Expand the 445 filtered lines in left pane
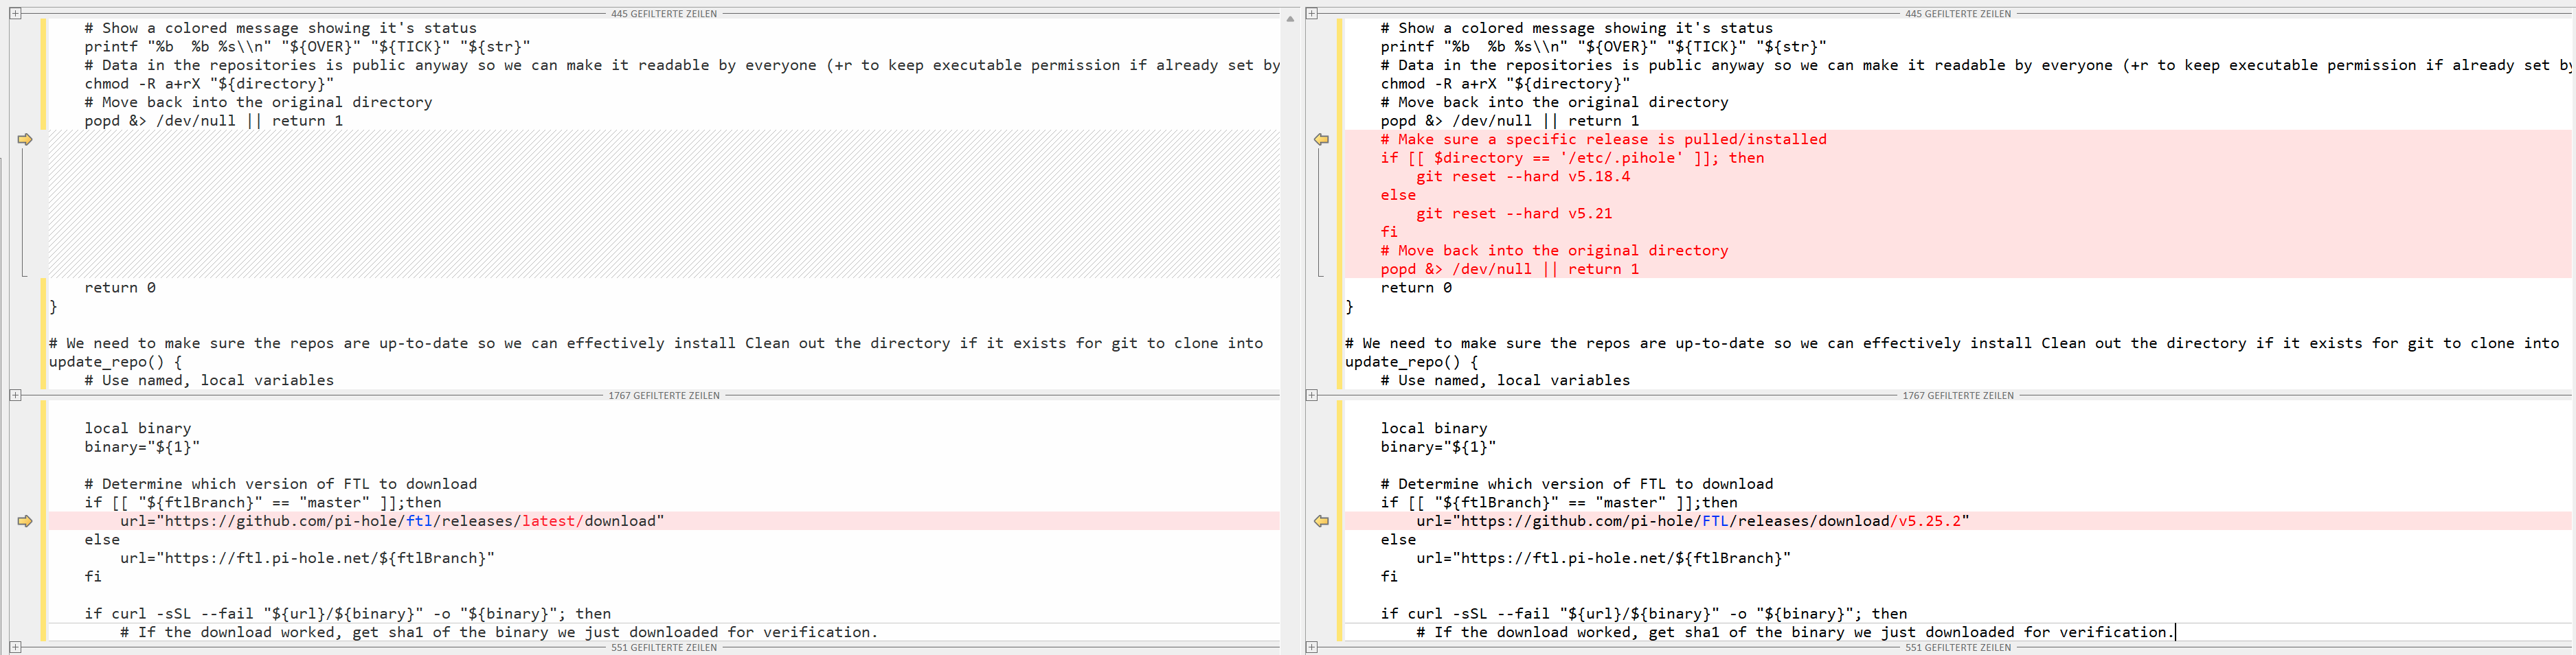The image size is (2576, 655). (x=15, y=13)
